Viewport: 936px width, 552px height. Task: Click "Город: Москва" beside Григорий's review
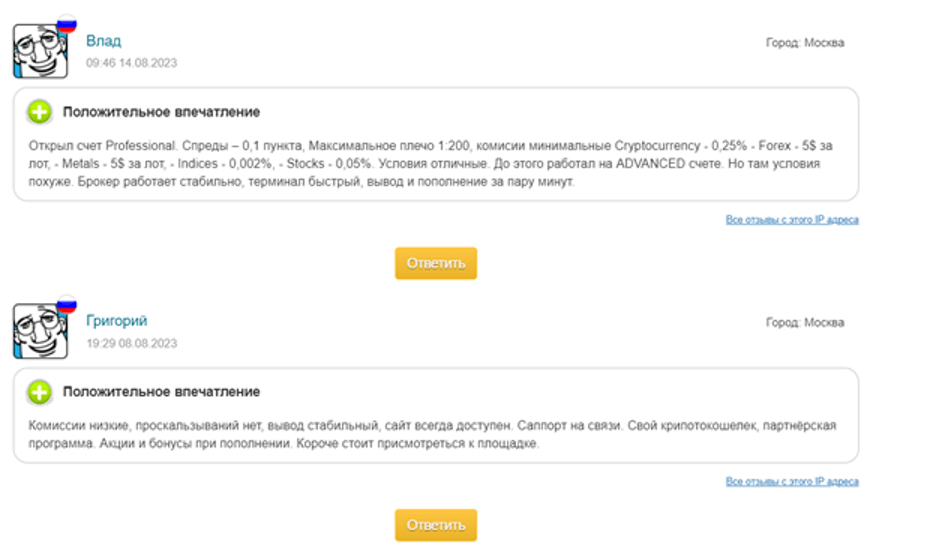804,323
